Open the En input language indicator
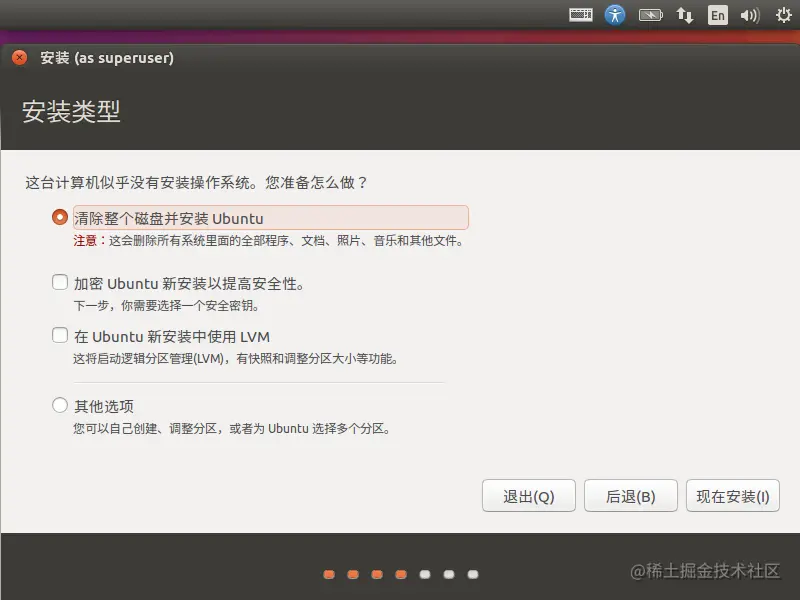Screen dimensions: 800x600 tap(718, 15)
